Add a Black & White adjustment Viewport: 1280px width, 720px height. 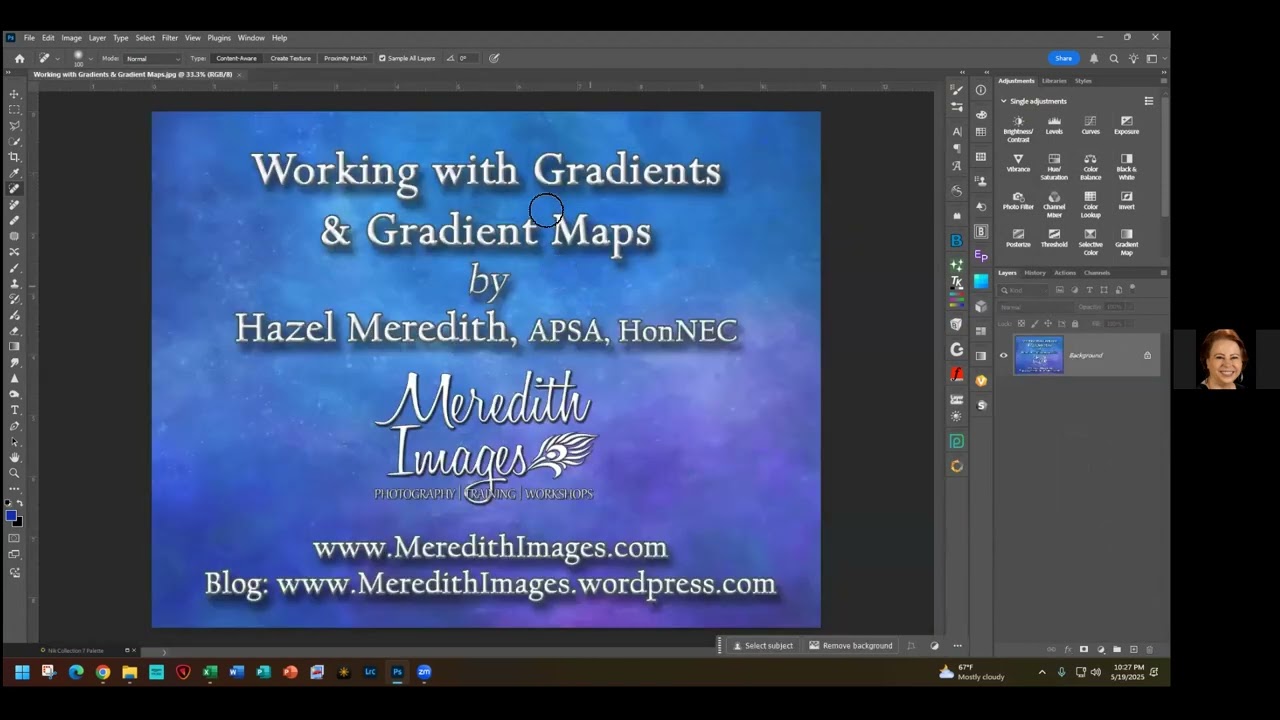pyautogui.click(x=1126, y=167)
